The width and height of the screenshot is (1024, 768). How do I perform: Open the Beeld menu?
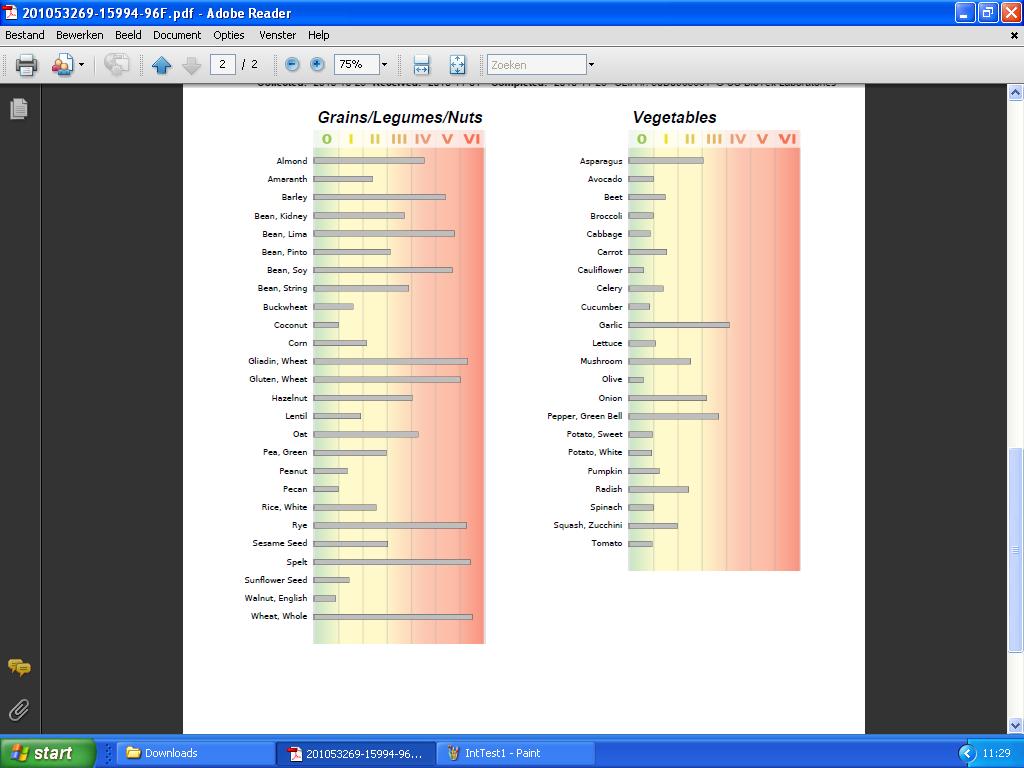[128, 35]
